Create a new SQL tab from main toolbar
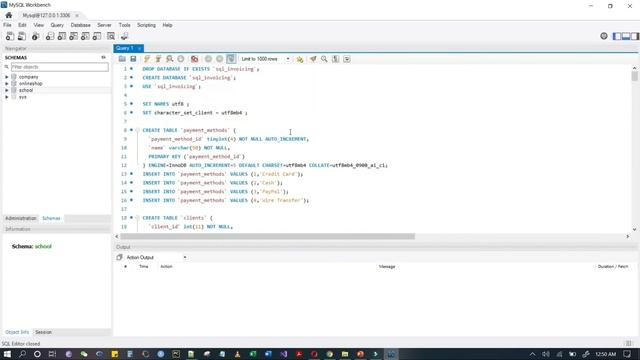Viewport: 640px width, 360px height. click(x=10, y=36)
